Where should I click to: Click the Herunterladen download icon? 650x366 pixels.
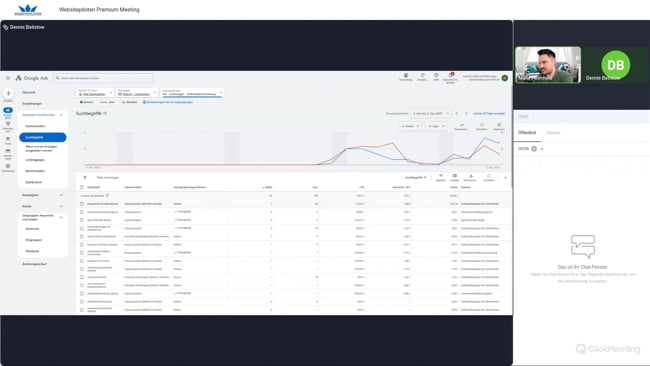471,176
